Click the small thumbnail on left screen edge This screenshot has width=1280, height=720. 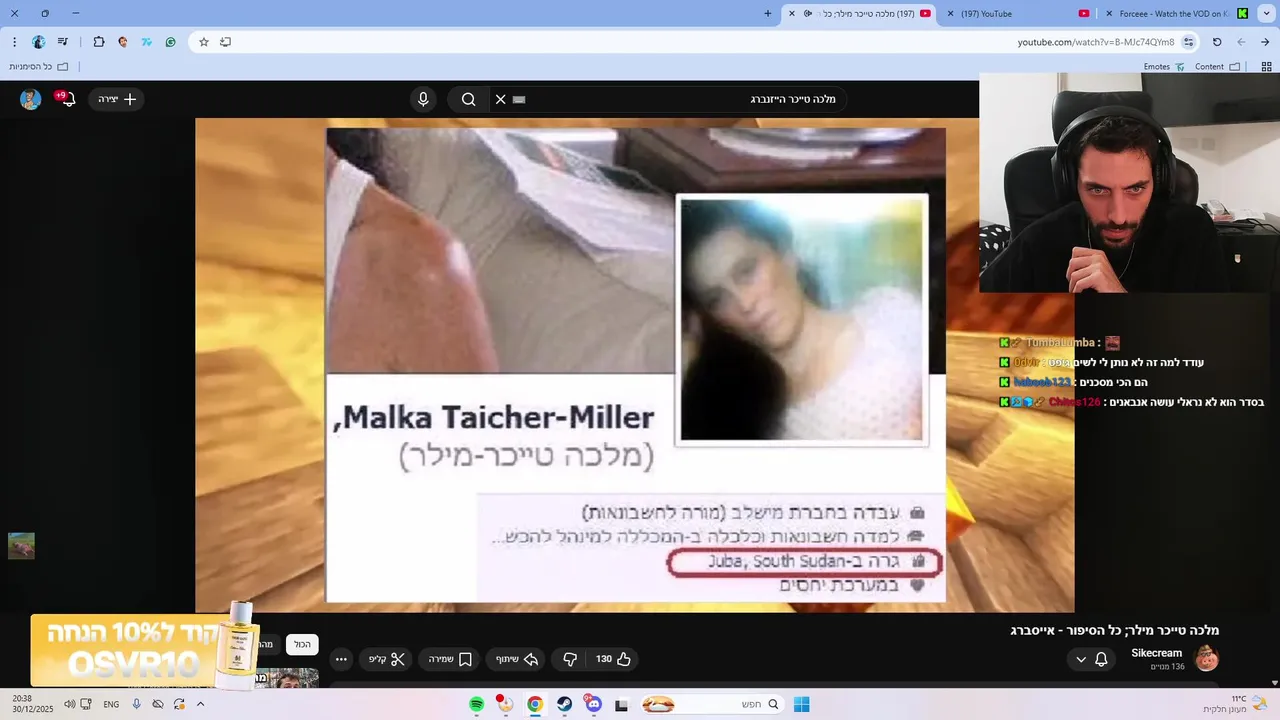[x=21, y=545]
